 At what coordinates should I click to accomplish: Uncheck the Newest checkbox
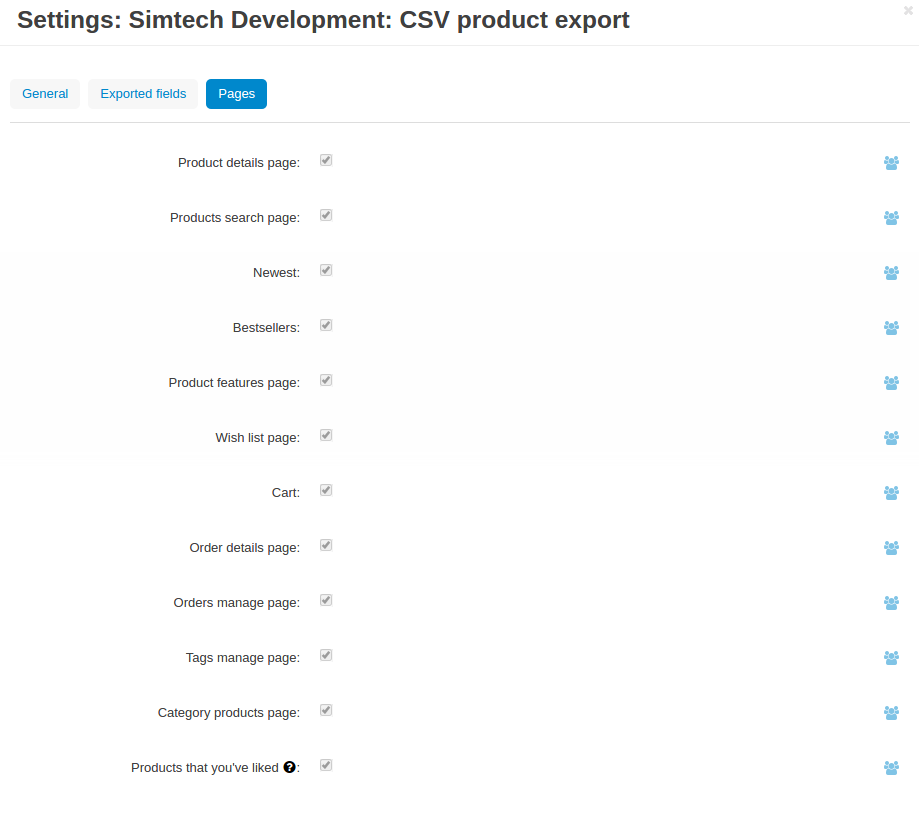point(326,270)
